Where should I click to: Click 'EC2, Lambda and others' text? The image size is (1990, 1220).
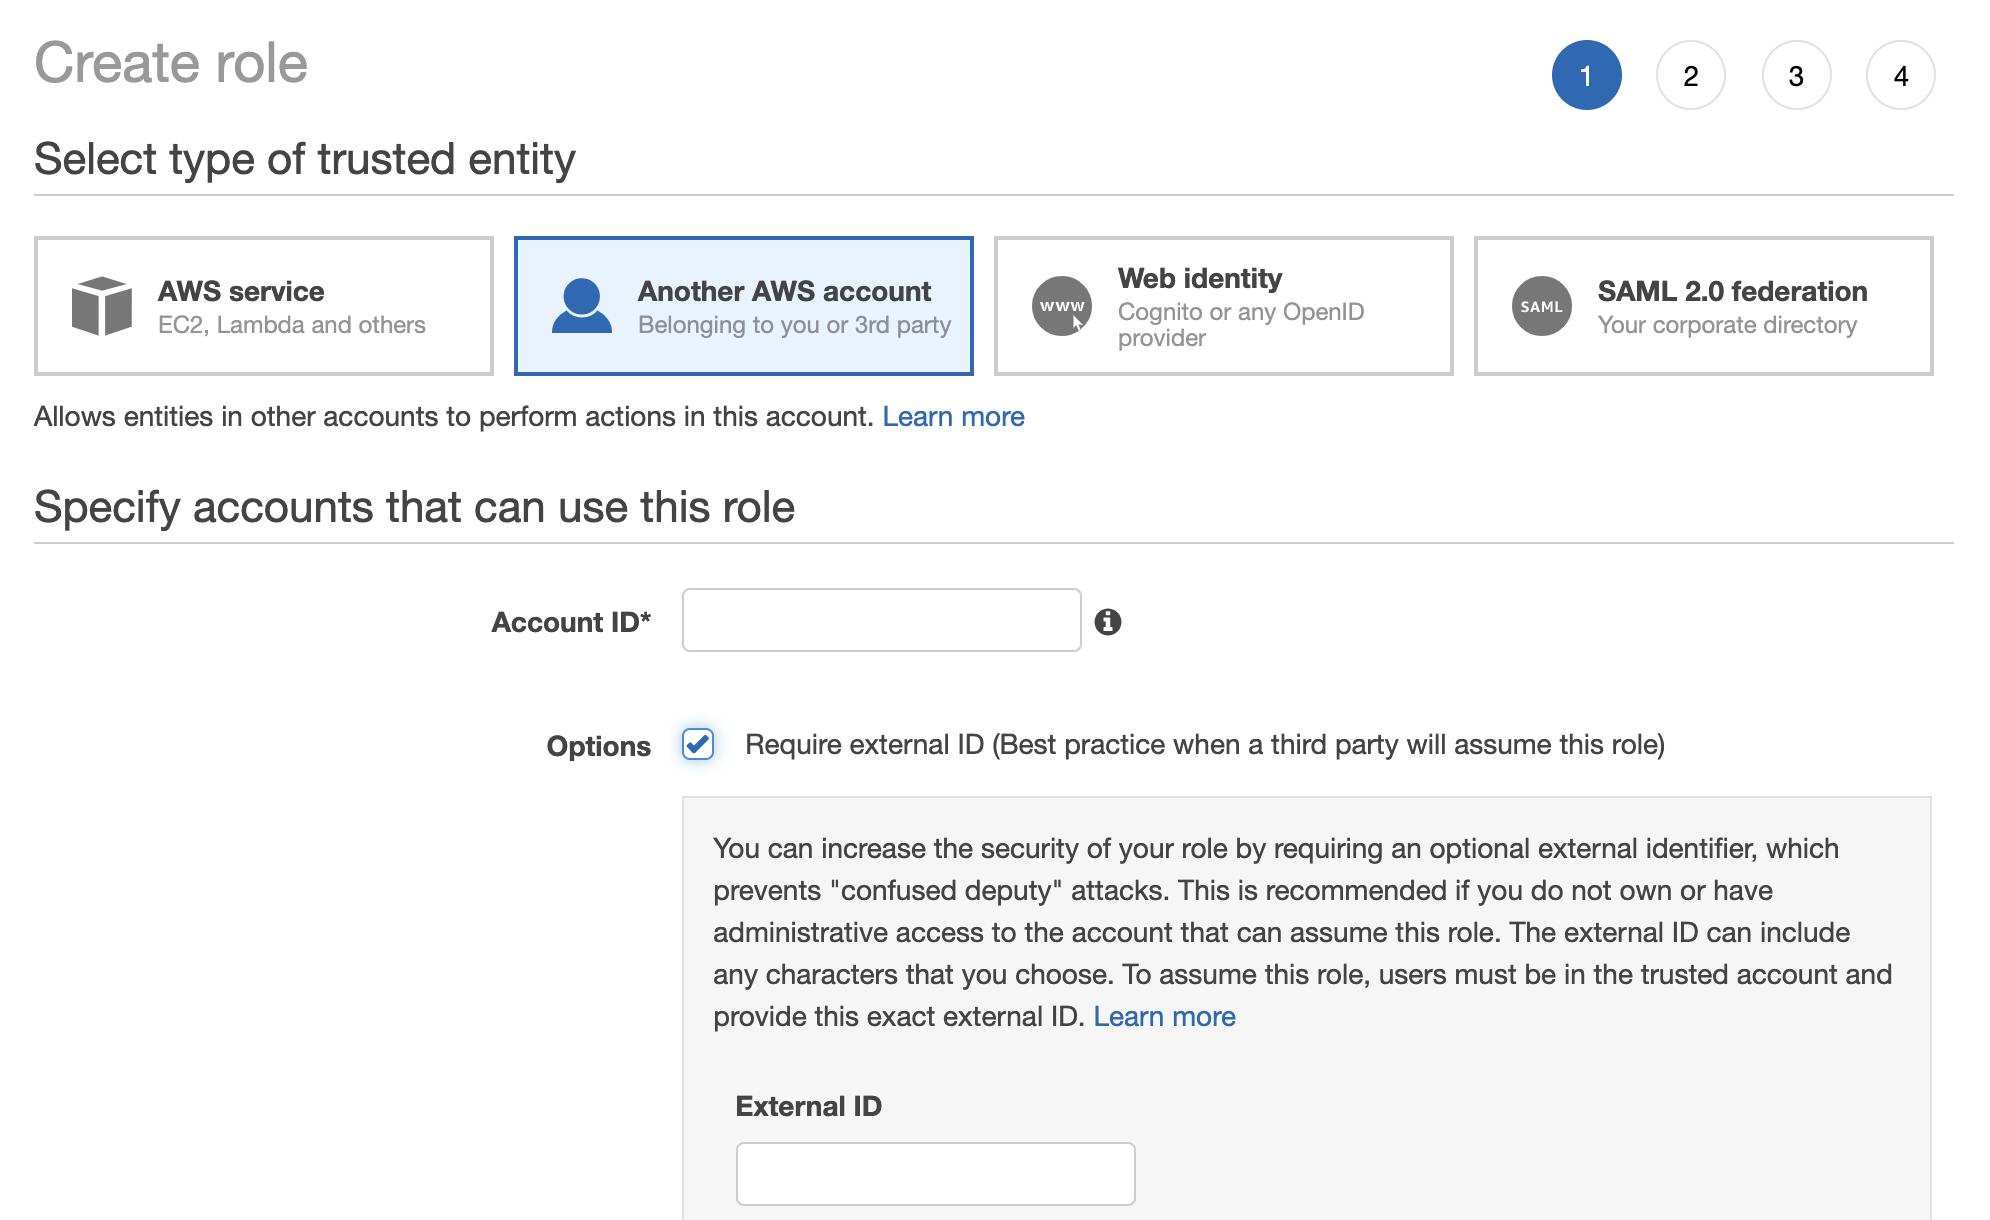[x=292, y=325]
